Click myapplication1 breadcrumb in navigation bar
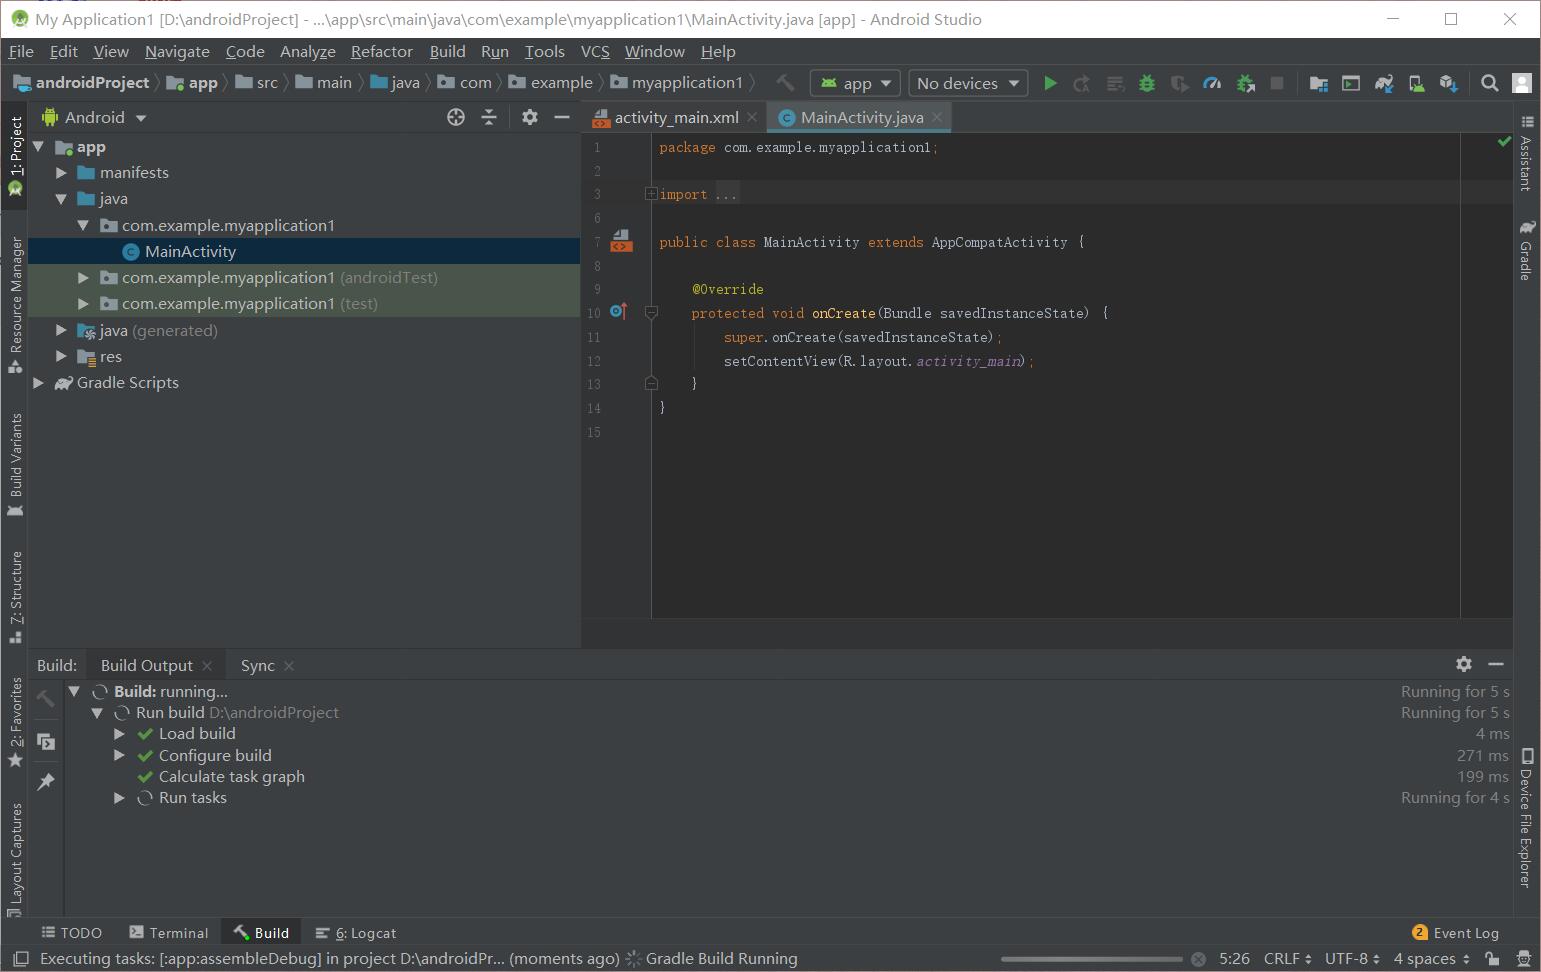Image resolution: width=1541 pixels, height=972 pixels. tap(677, 82)
